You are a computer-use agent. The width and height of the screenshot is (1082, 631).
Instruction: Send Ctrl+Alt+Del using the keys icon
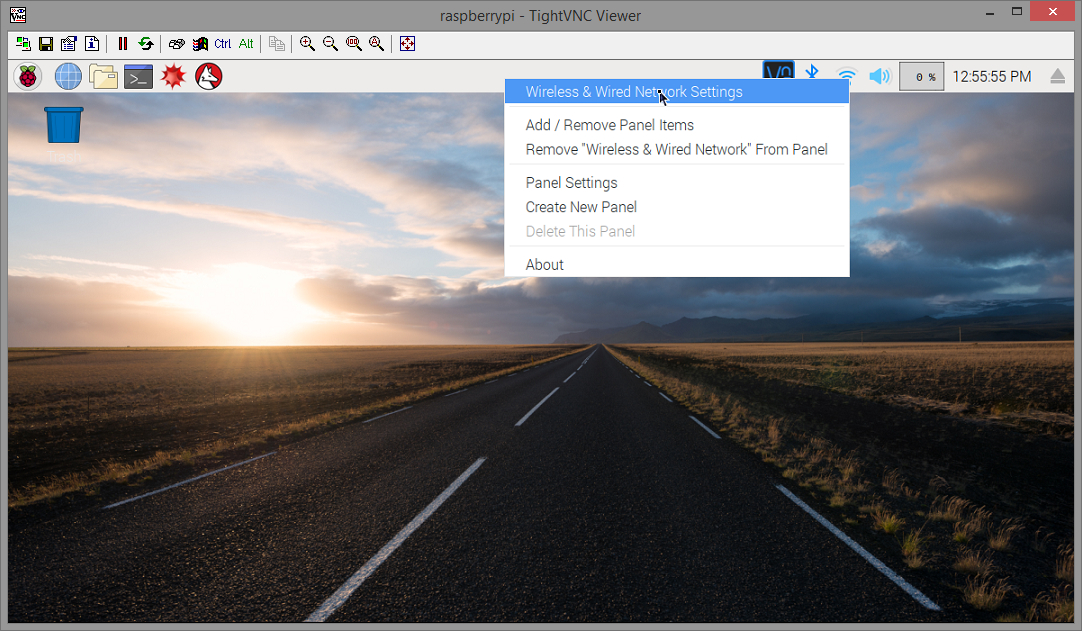177,43
